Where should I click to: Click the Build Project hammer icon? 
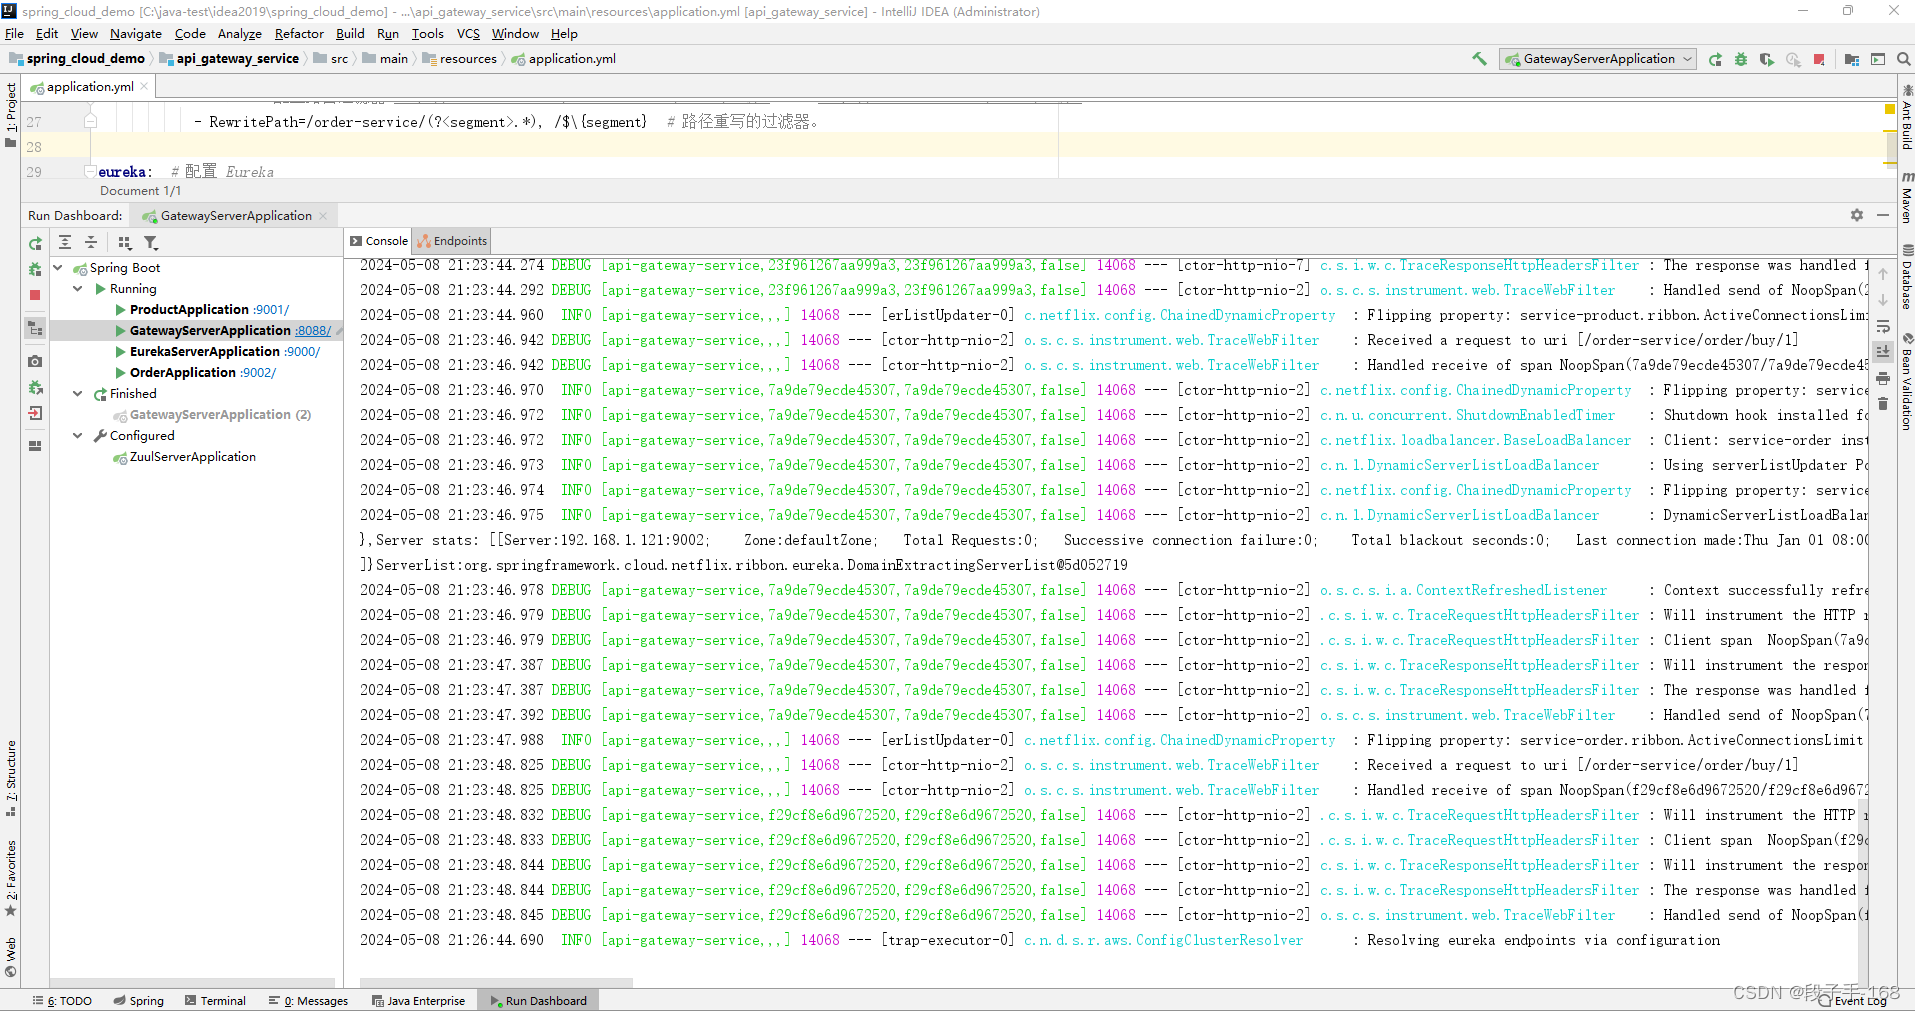click(x=1479, y=59)
